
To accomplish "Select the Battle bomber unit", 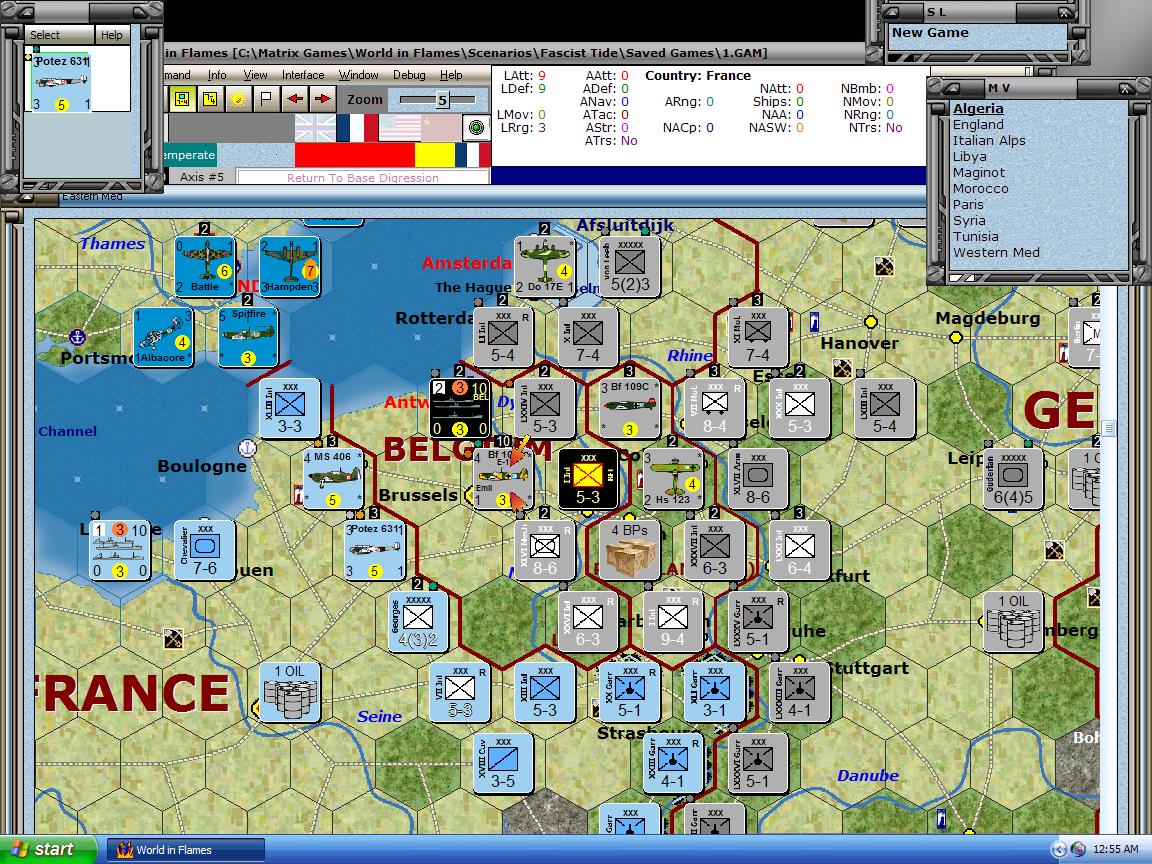I will pos(205,265).
